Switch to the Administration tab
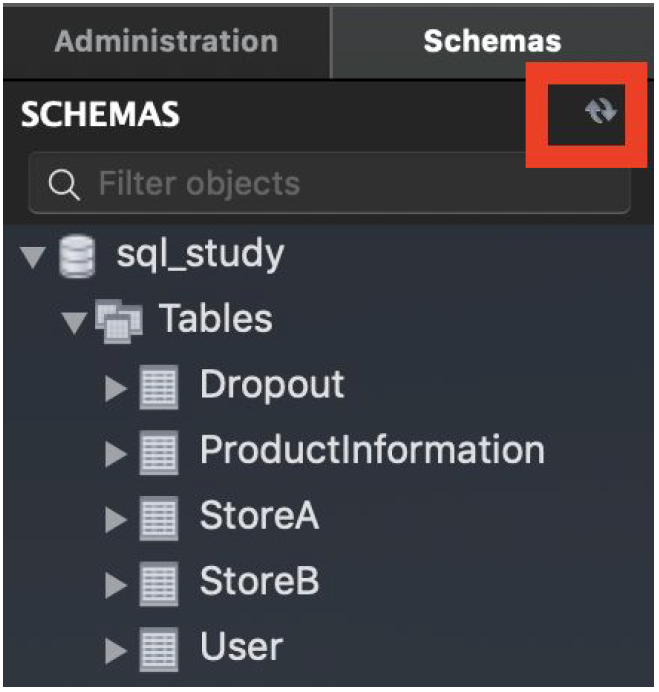 (x=166, y=41)
